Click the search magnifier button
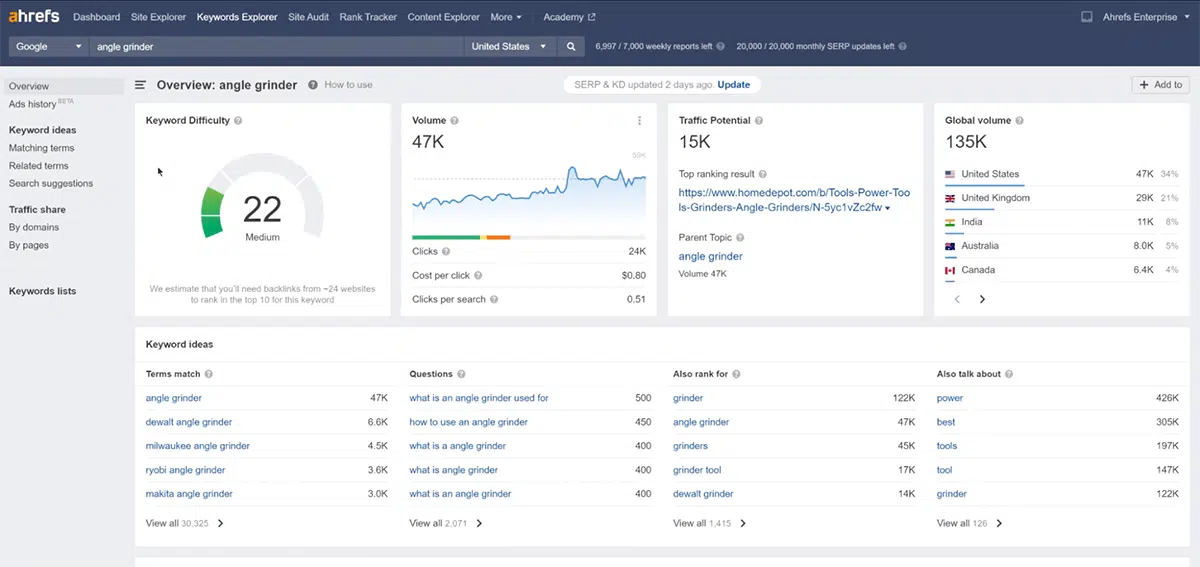Screen dimensions: 1200x567 coord(571,46)
